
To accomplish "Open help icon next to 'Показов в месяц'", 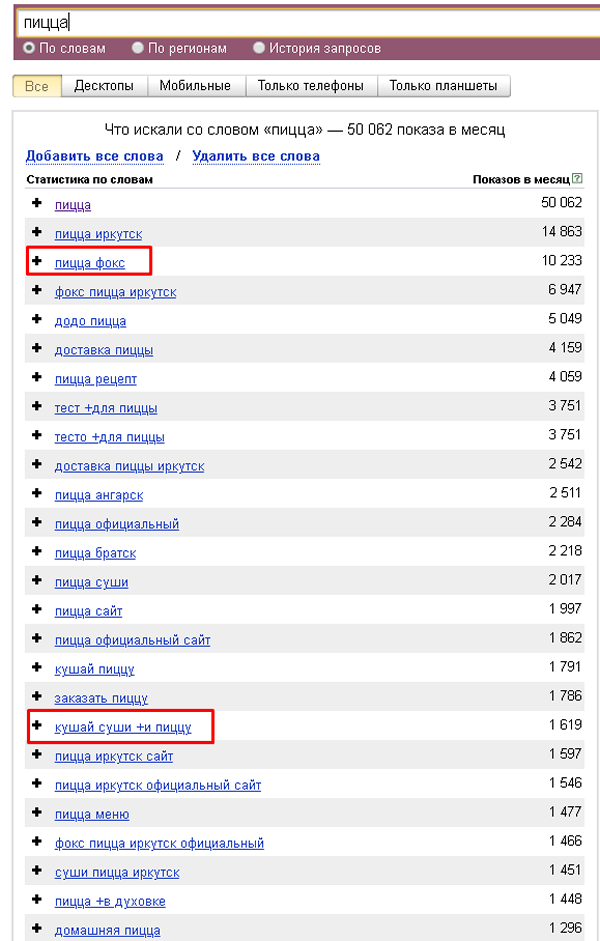I will pos(578,179).
